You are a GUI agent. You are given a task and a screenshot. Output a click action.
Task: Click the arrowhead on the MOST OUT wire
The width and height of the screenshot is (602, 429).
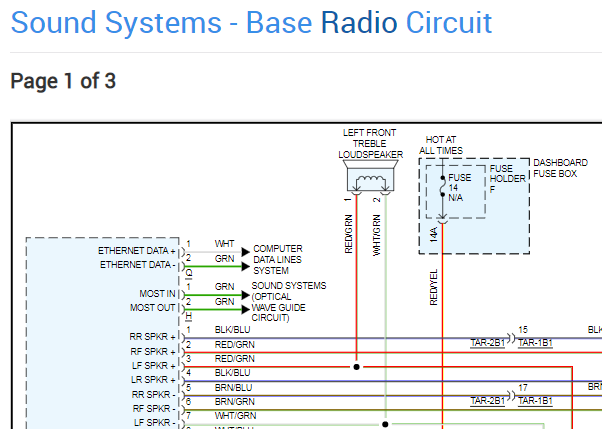coord(246,310)
